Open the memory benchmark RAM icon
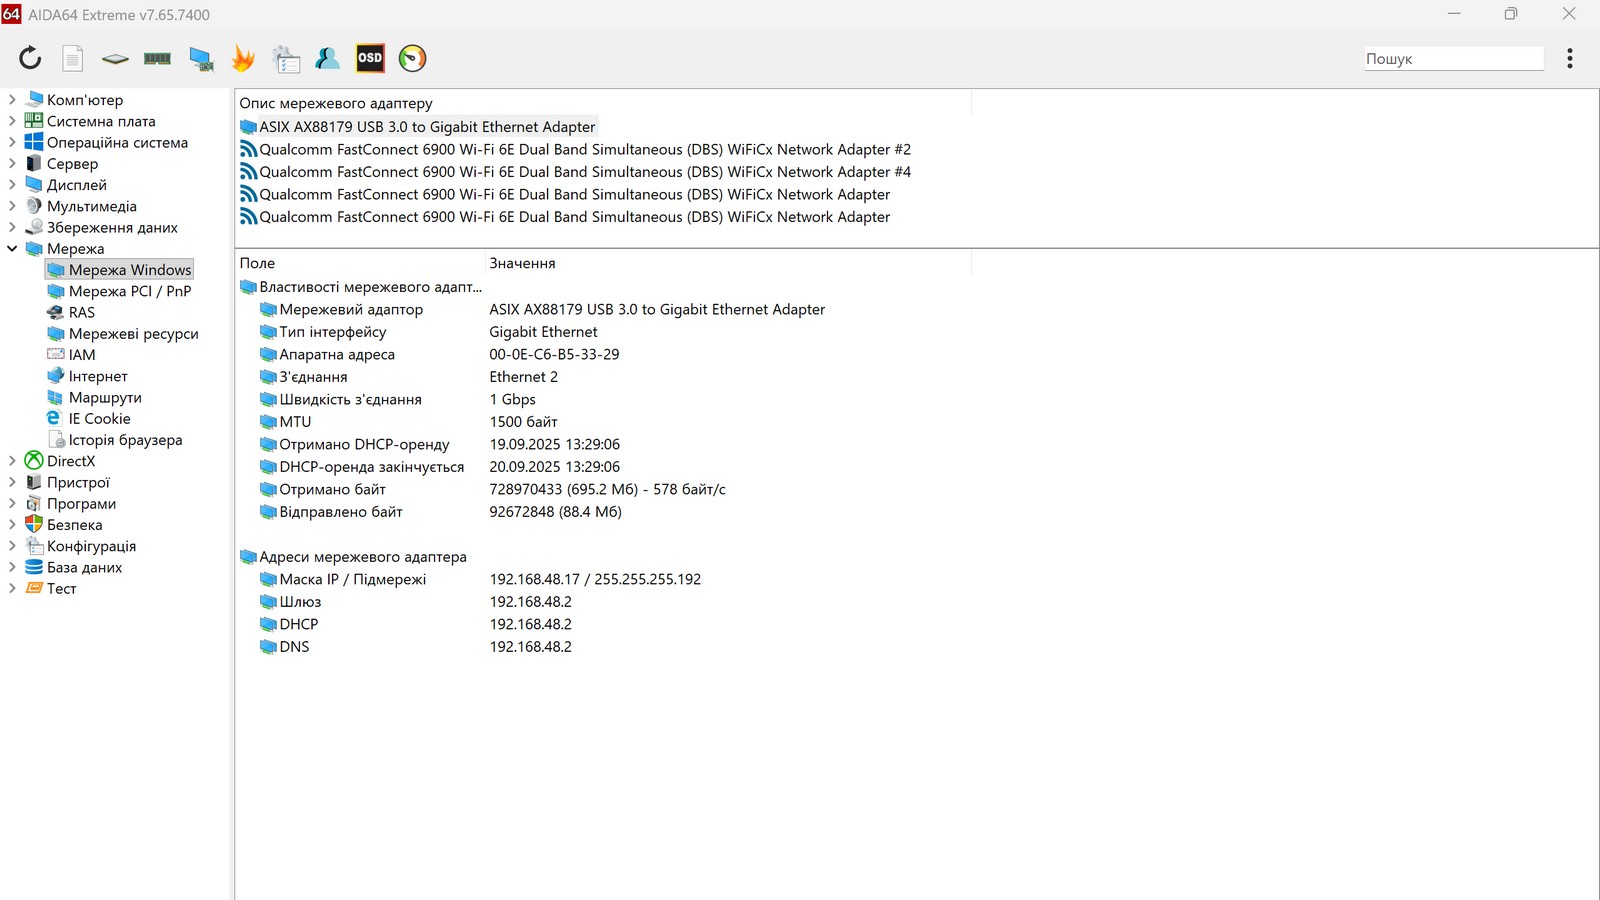Image resolution: width=1600 pixels, height=900 pixels. coord(157,59)
